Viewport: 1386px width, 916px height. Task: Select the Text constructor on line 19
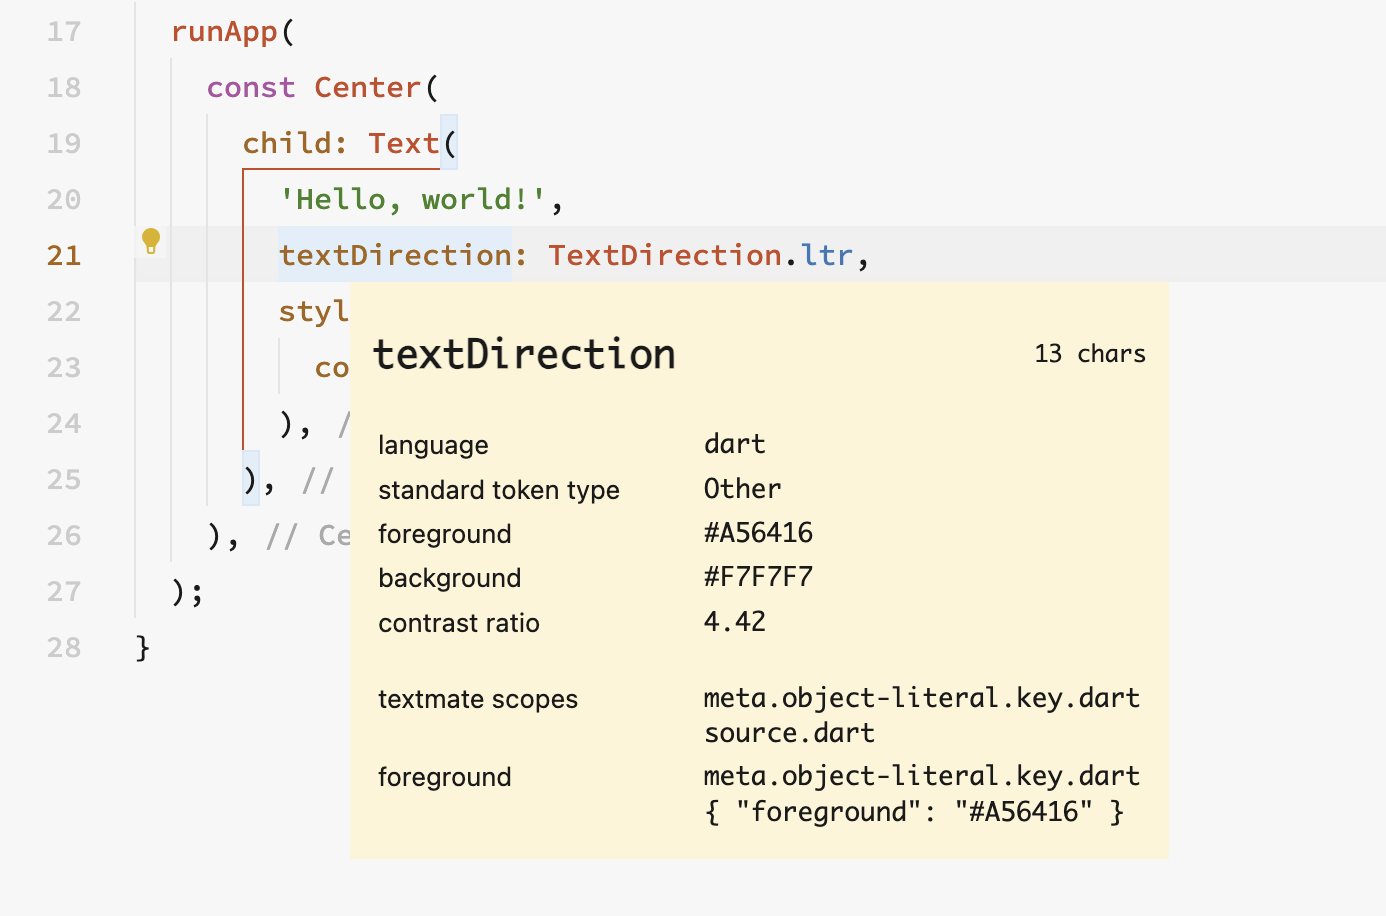(404, 142)
